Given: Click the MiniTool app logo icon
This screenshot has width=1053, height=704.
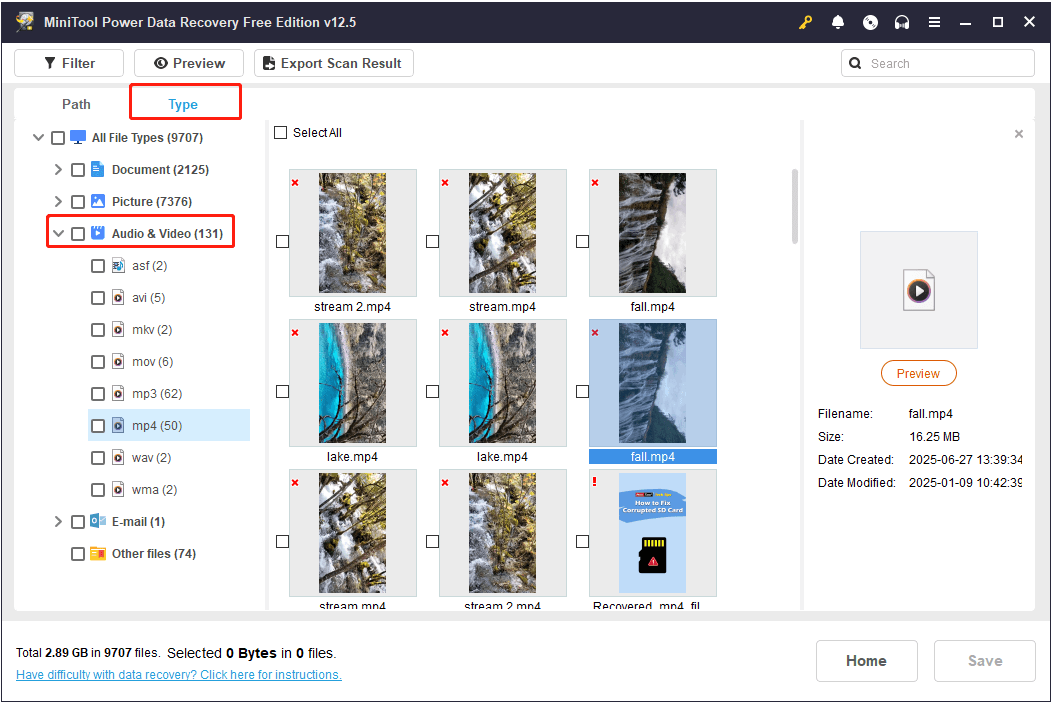Looking at the screenshot, I should point(26,21).
